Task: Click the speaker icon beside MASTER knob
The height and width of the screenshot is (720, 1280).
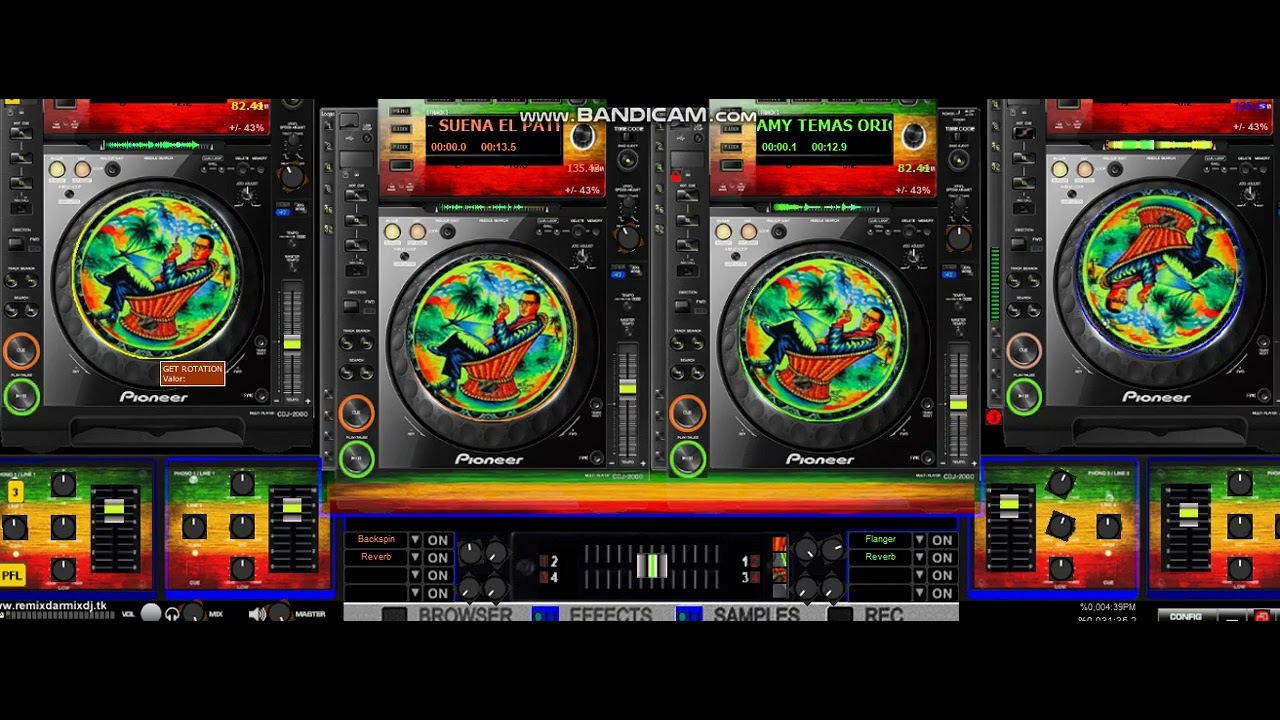Action: point(258,613)
